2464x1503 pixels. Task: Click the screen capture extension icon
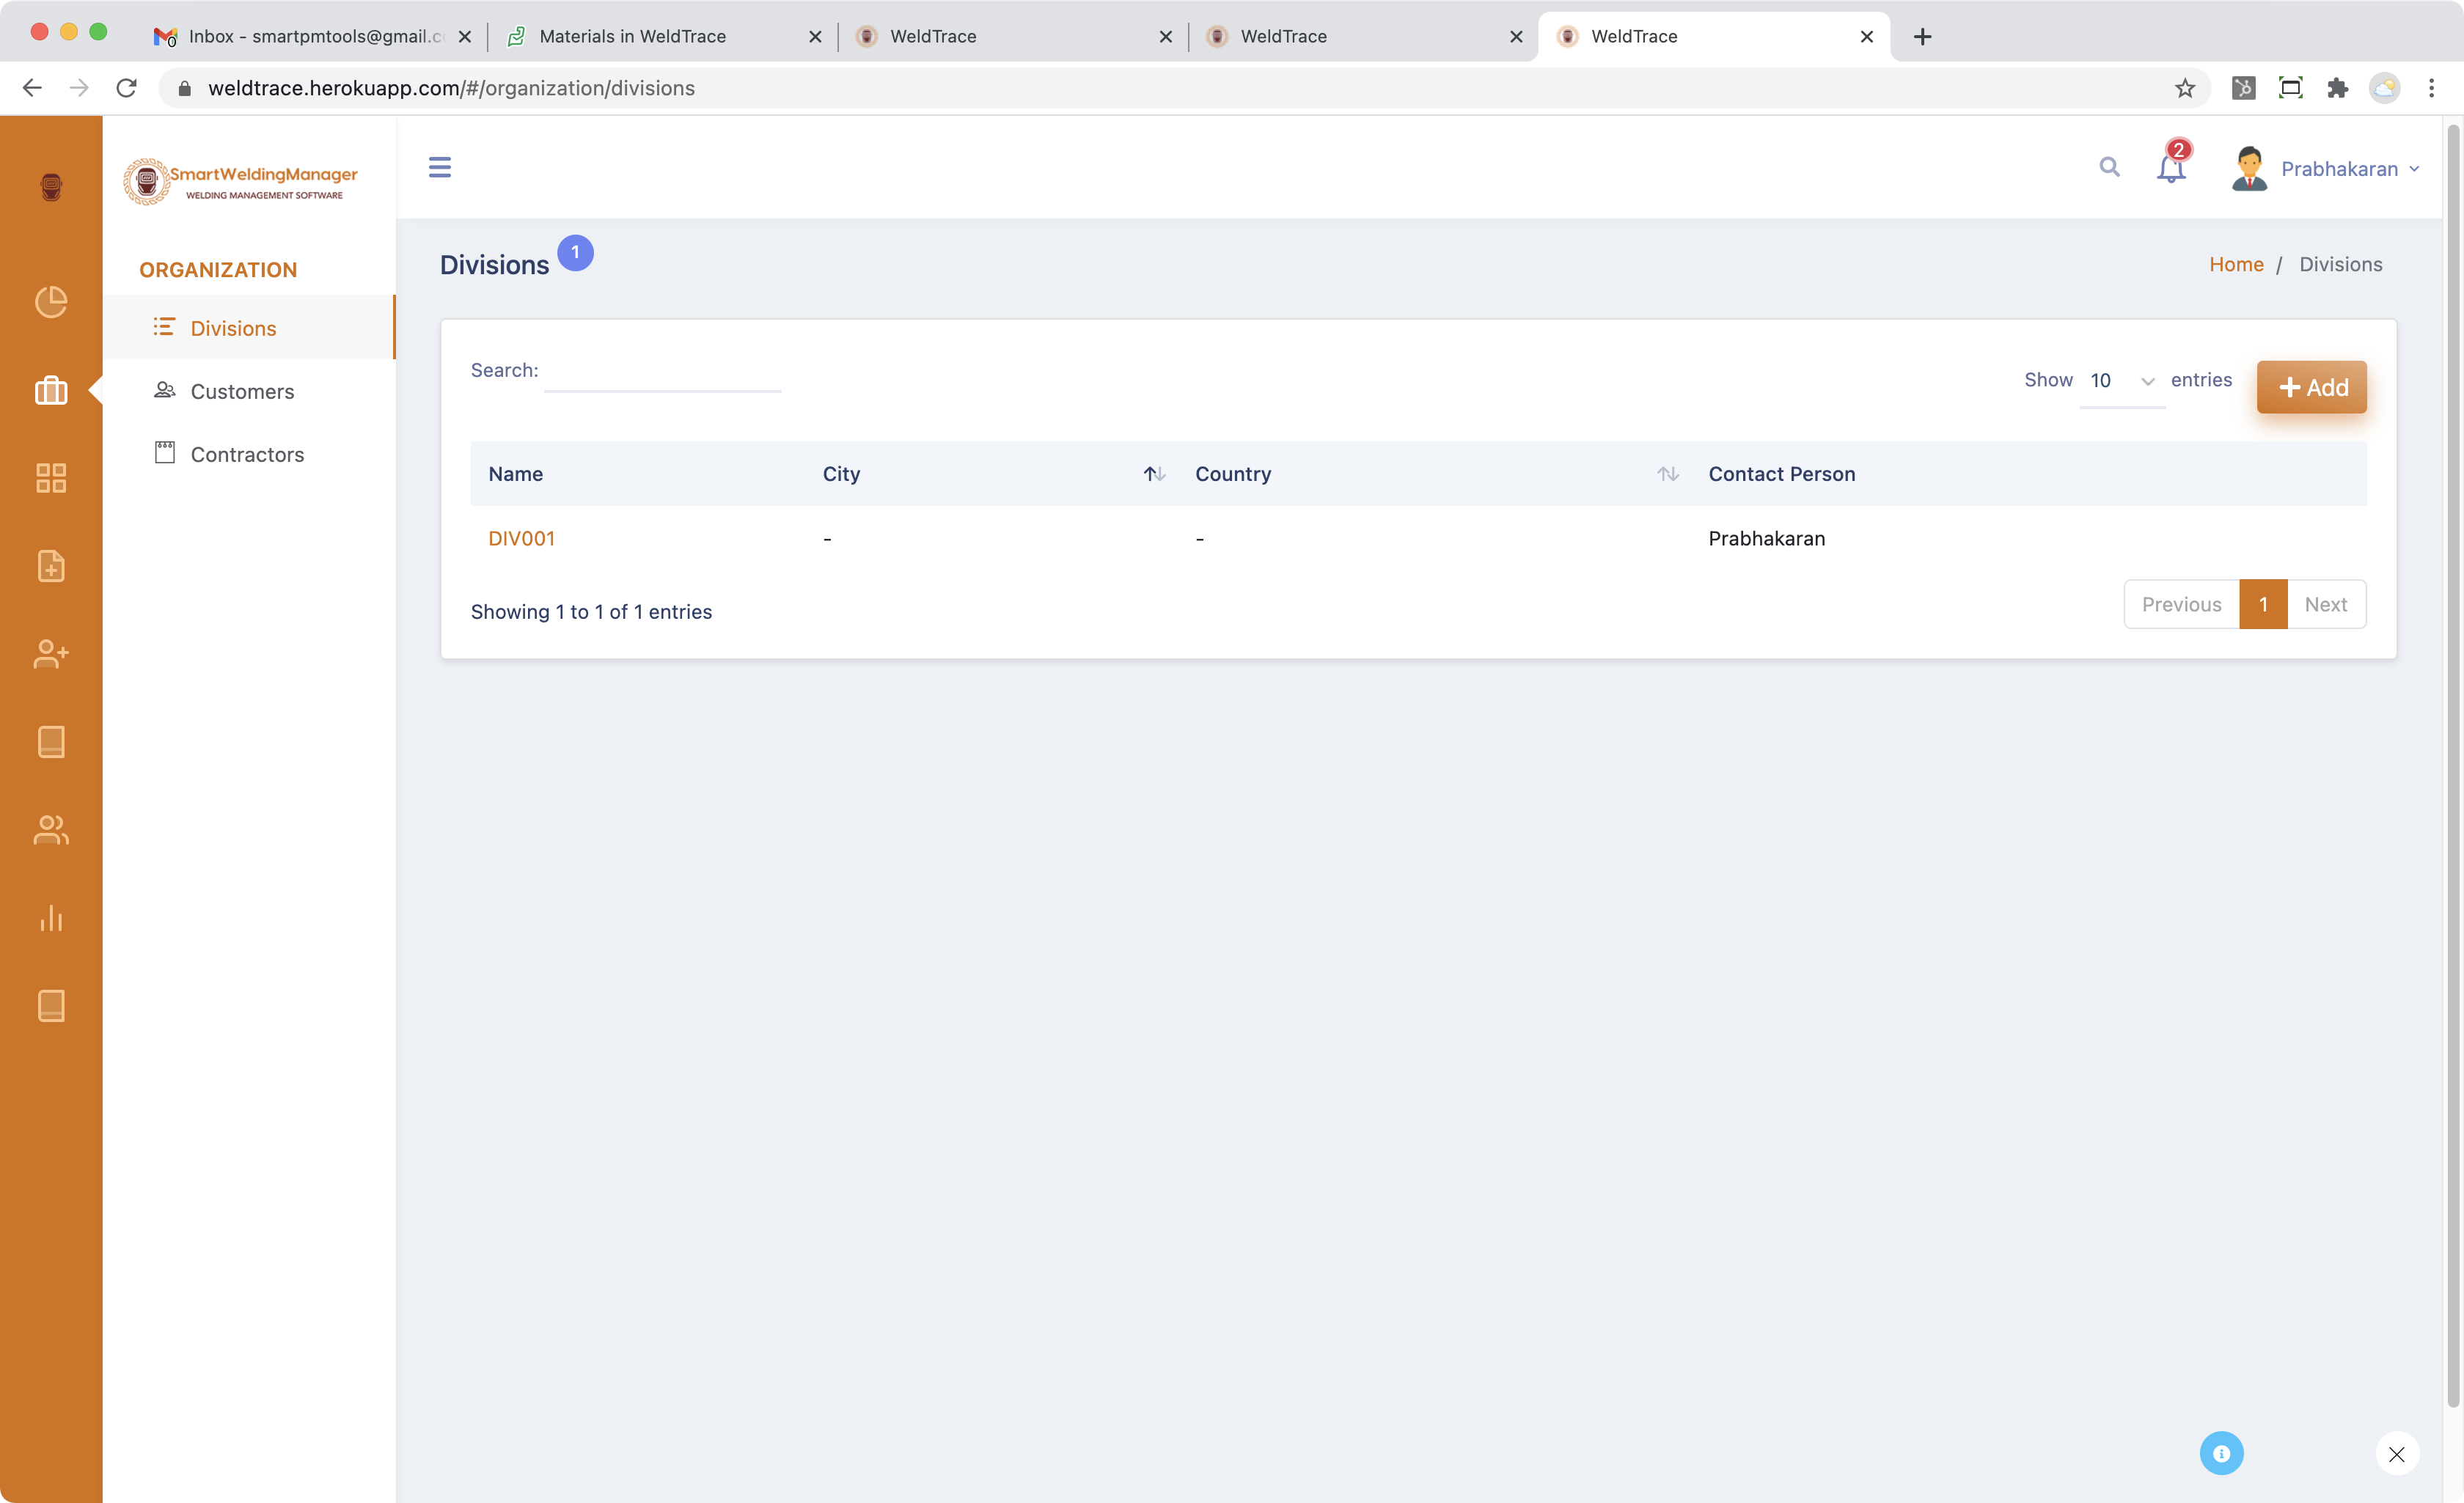pos(2290,88)
